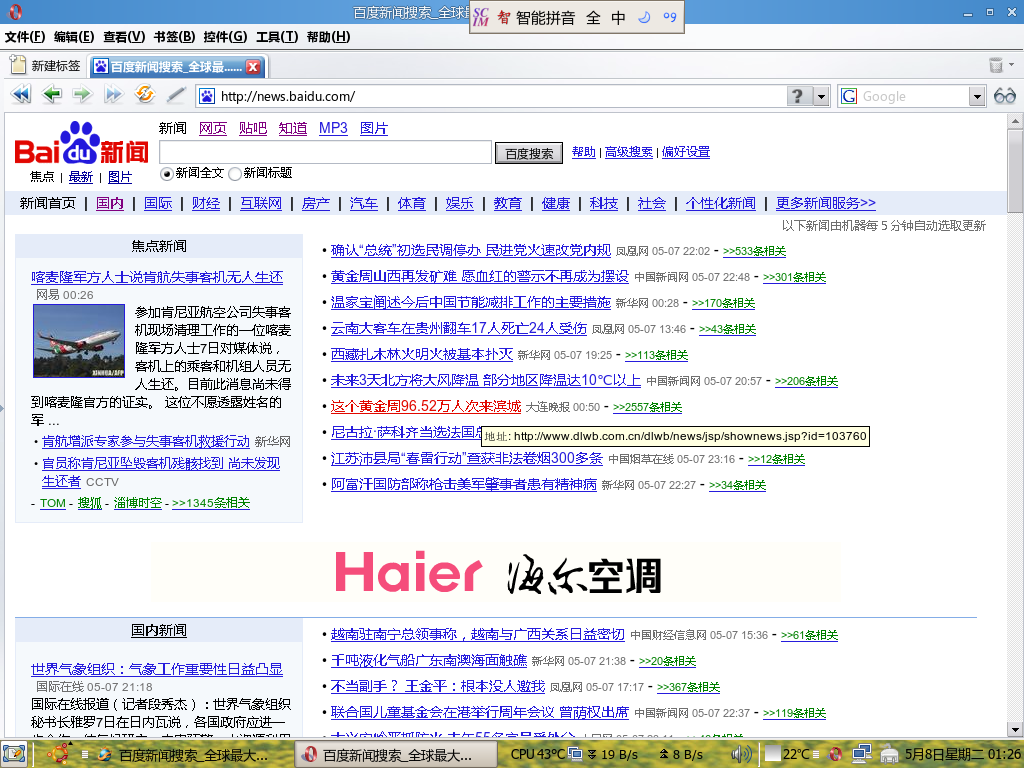Click the wand (pencil) icon in the toolbar
Viewport: 1024px width, 768px height.
coord(176,95)
